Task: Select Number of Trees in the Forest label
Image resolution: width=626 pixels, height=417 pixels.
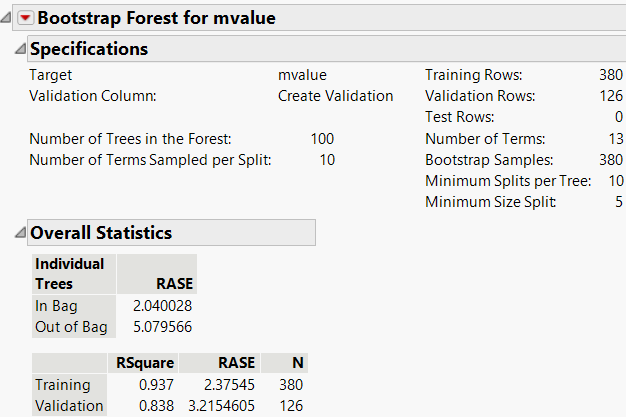Action: click(x=130, y=139)
